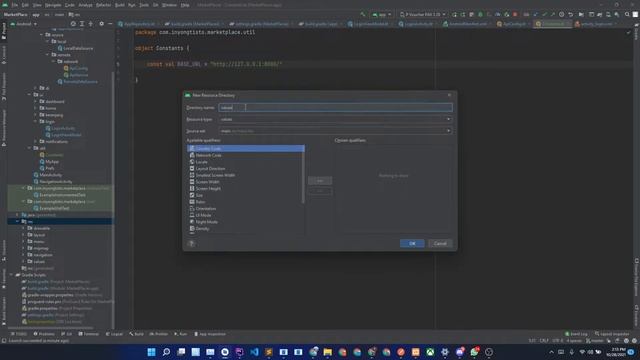Open the Source set dropdown
This screenshot has width=640, height=360.
click(x=335, y=131)
